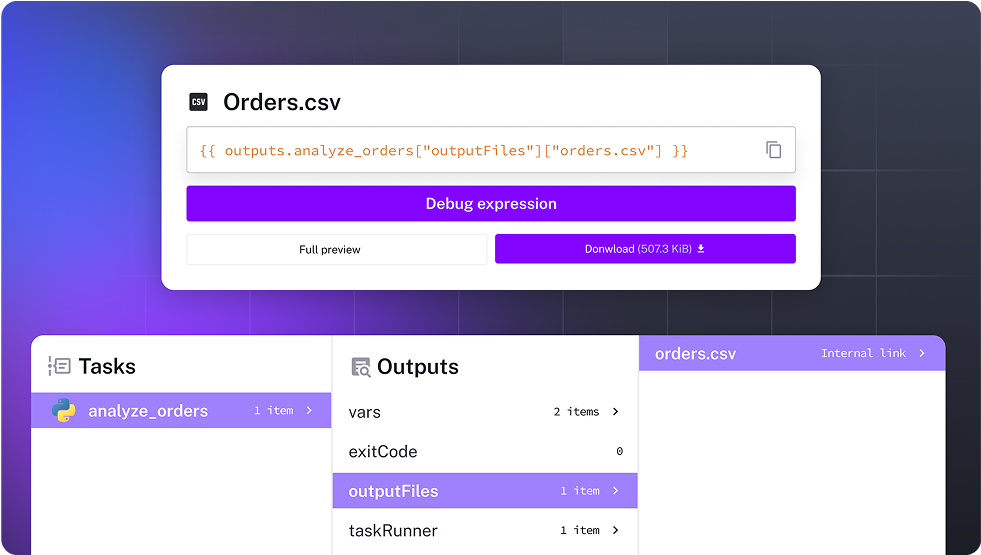Click the Outputs panel search icon
The width and height of the screenshot is (981, 555).
point(360,367)
